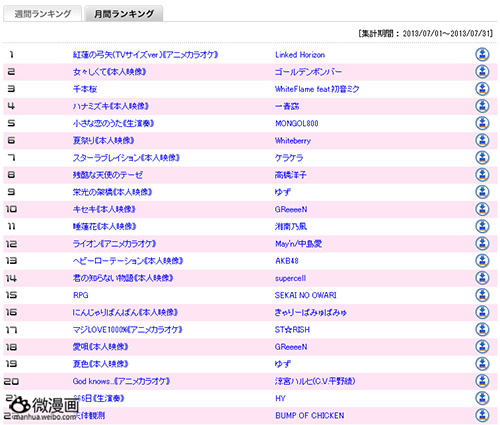Open song RPG

pyautogui.click(x=80, y=295)
